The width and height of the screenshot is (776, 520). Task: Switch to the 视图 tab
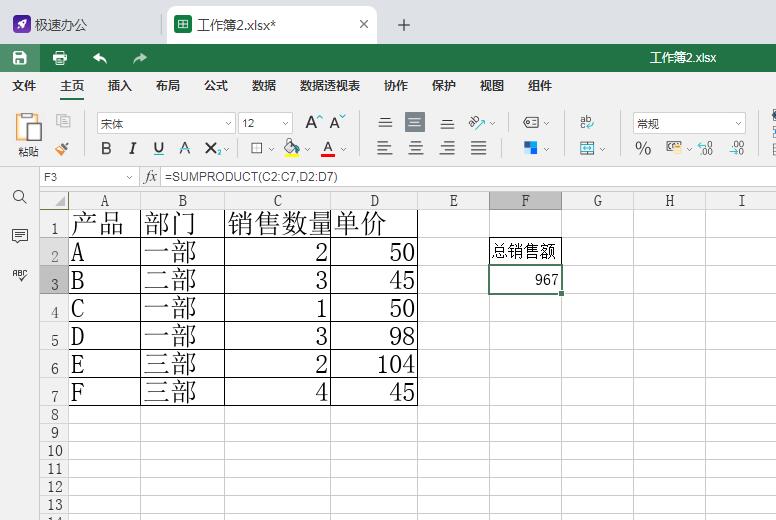pyautogui.click(x=492, y=86)
